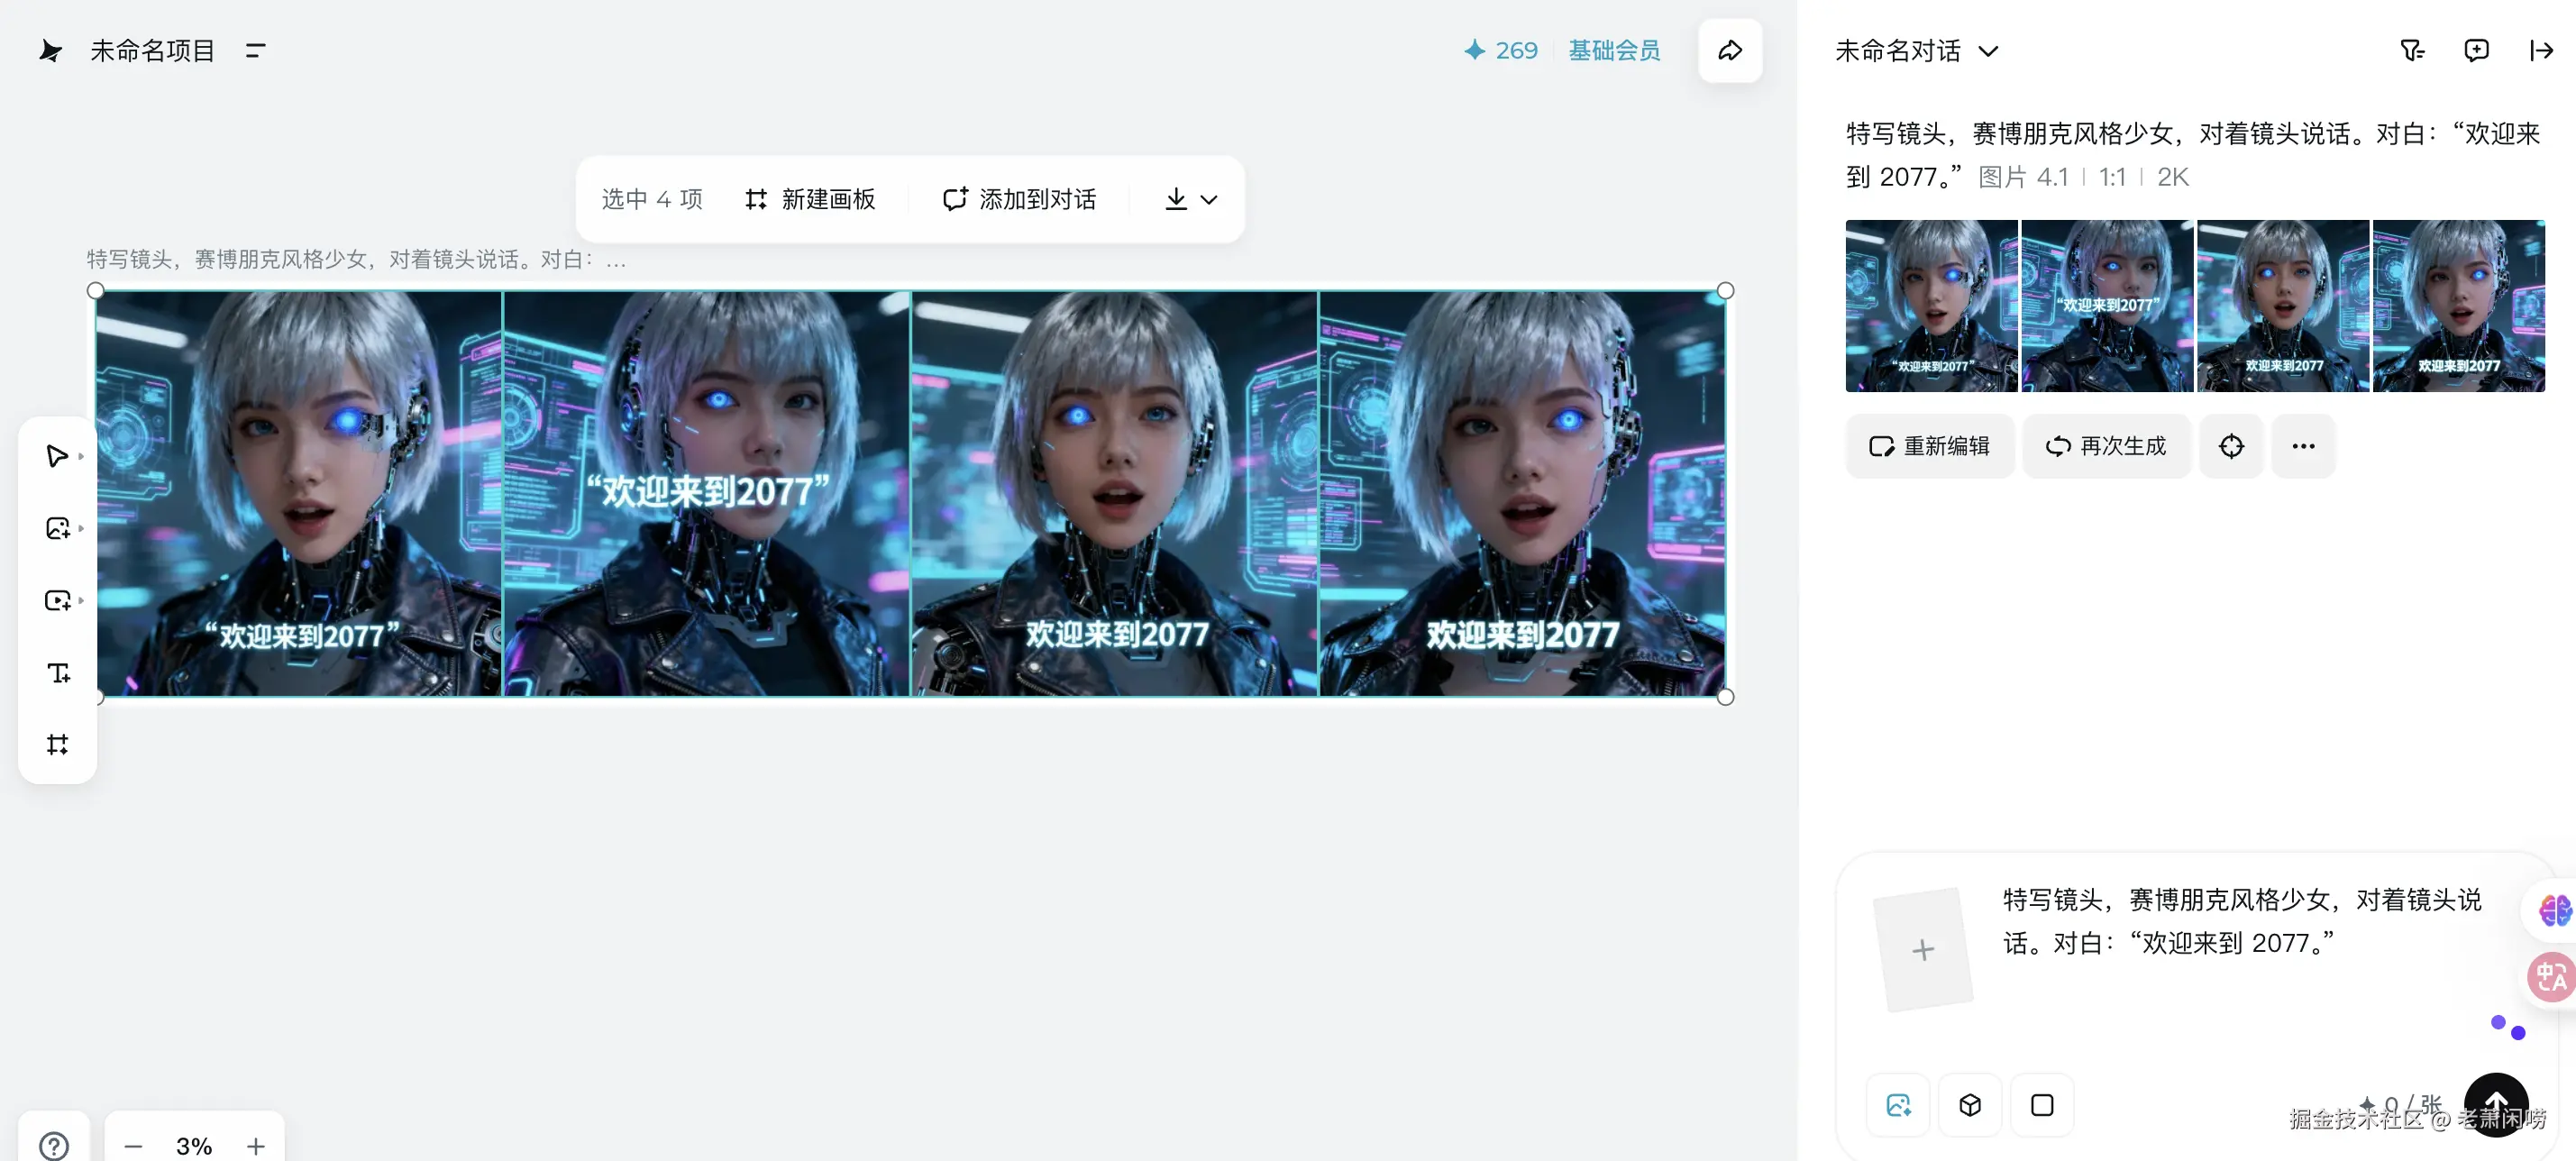Select the text tool

[x=57, y=673]
